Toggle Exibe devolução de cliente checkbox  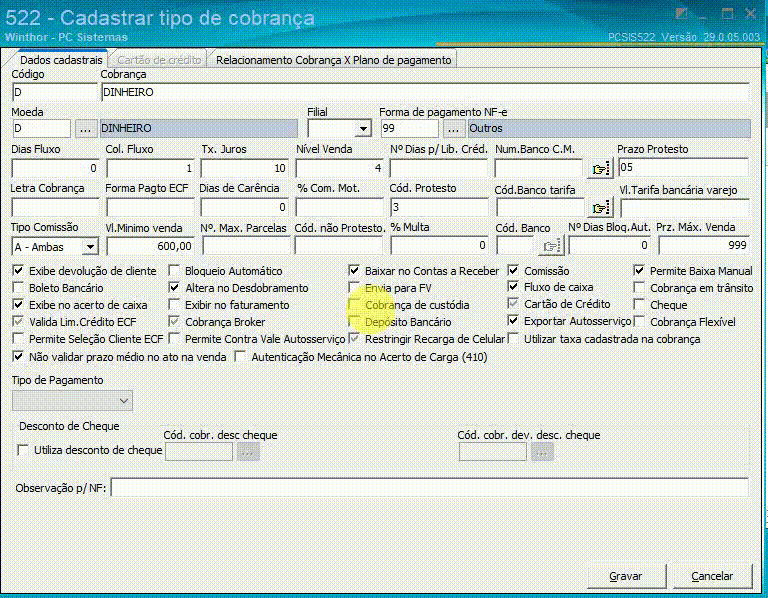click(x=18, y=270)
